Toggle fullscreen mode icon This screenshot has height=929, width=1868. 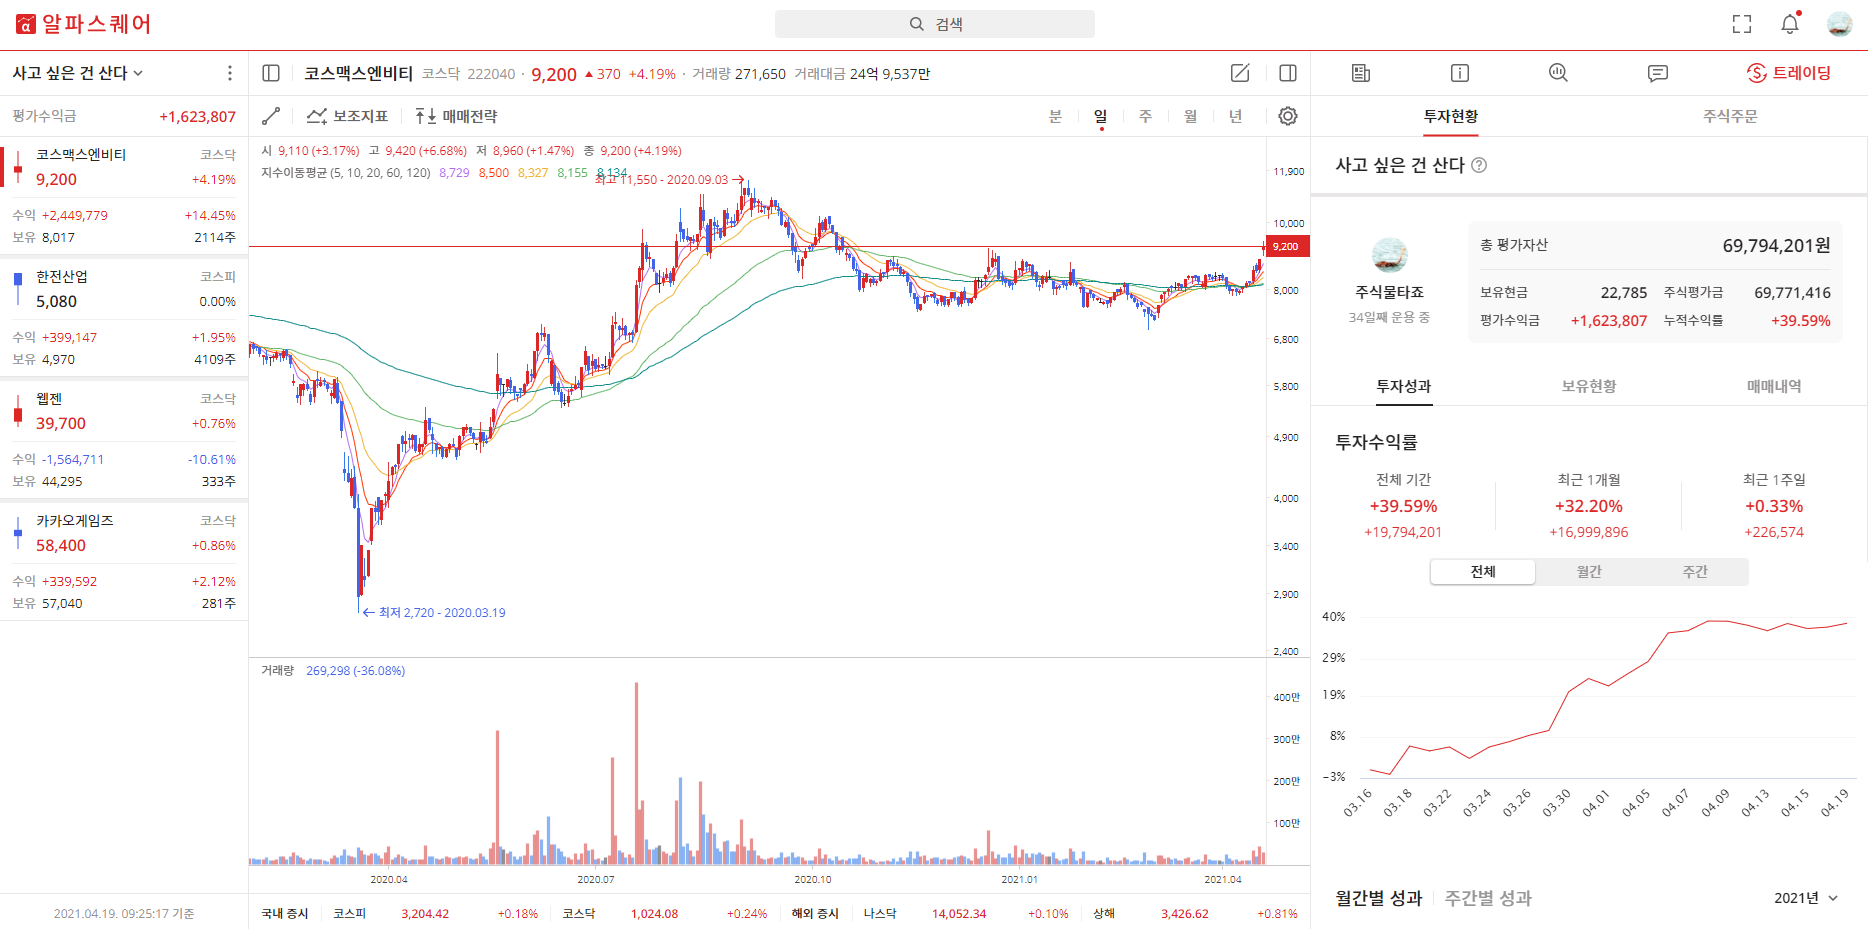tap(1742, 24)
